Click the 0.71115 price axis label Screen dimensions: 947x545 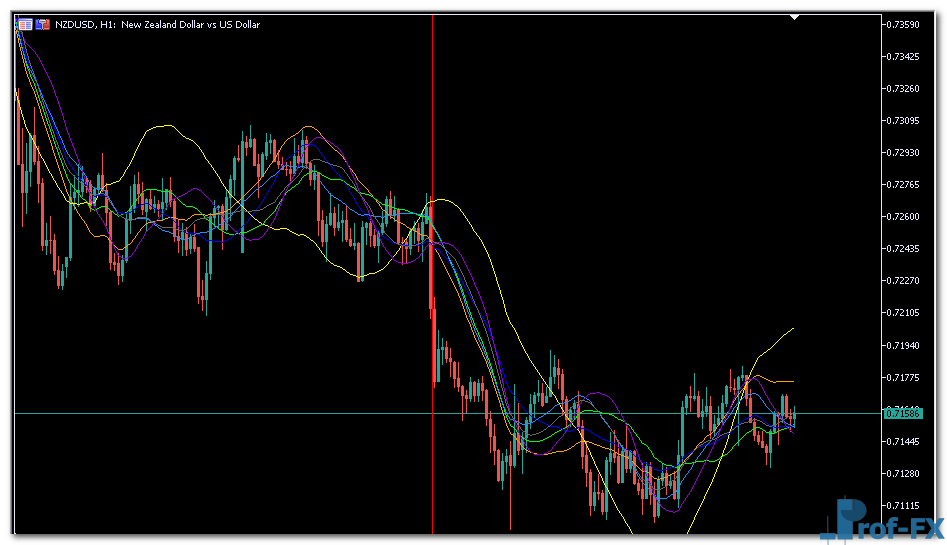pyautogui.click(x=904, y=505)
